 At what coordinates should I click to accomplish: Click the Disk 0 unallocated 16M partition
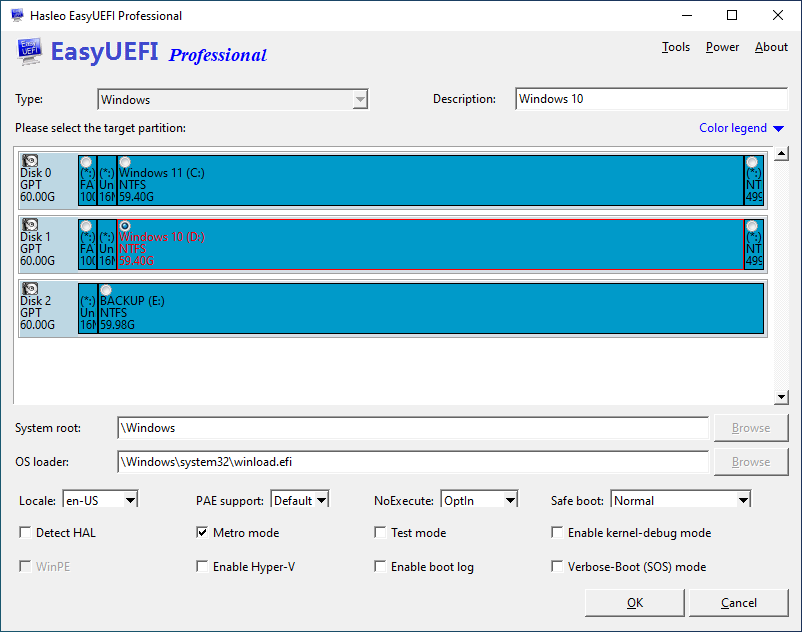(107, 181)
